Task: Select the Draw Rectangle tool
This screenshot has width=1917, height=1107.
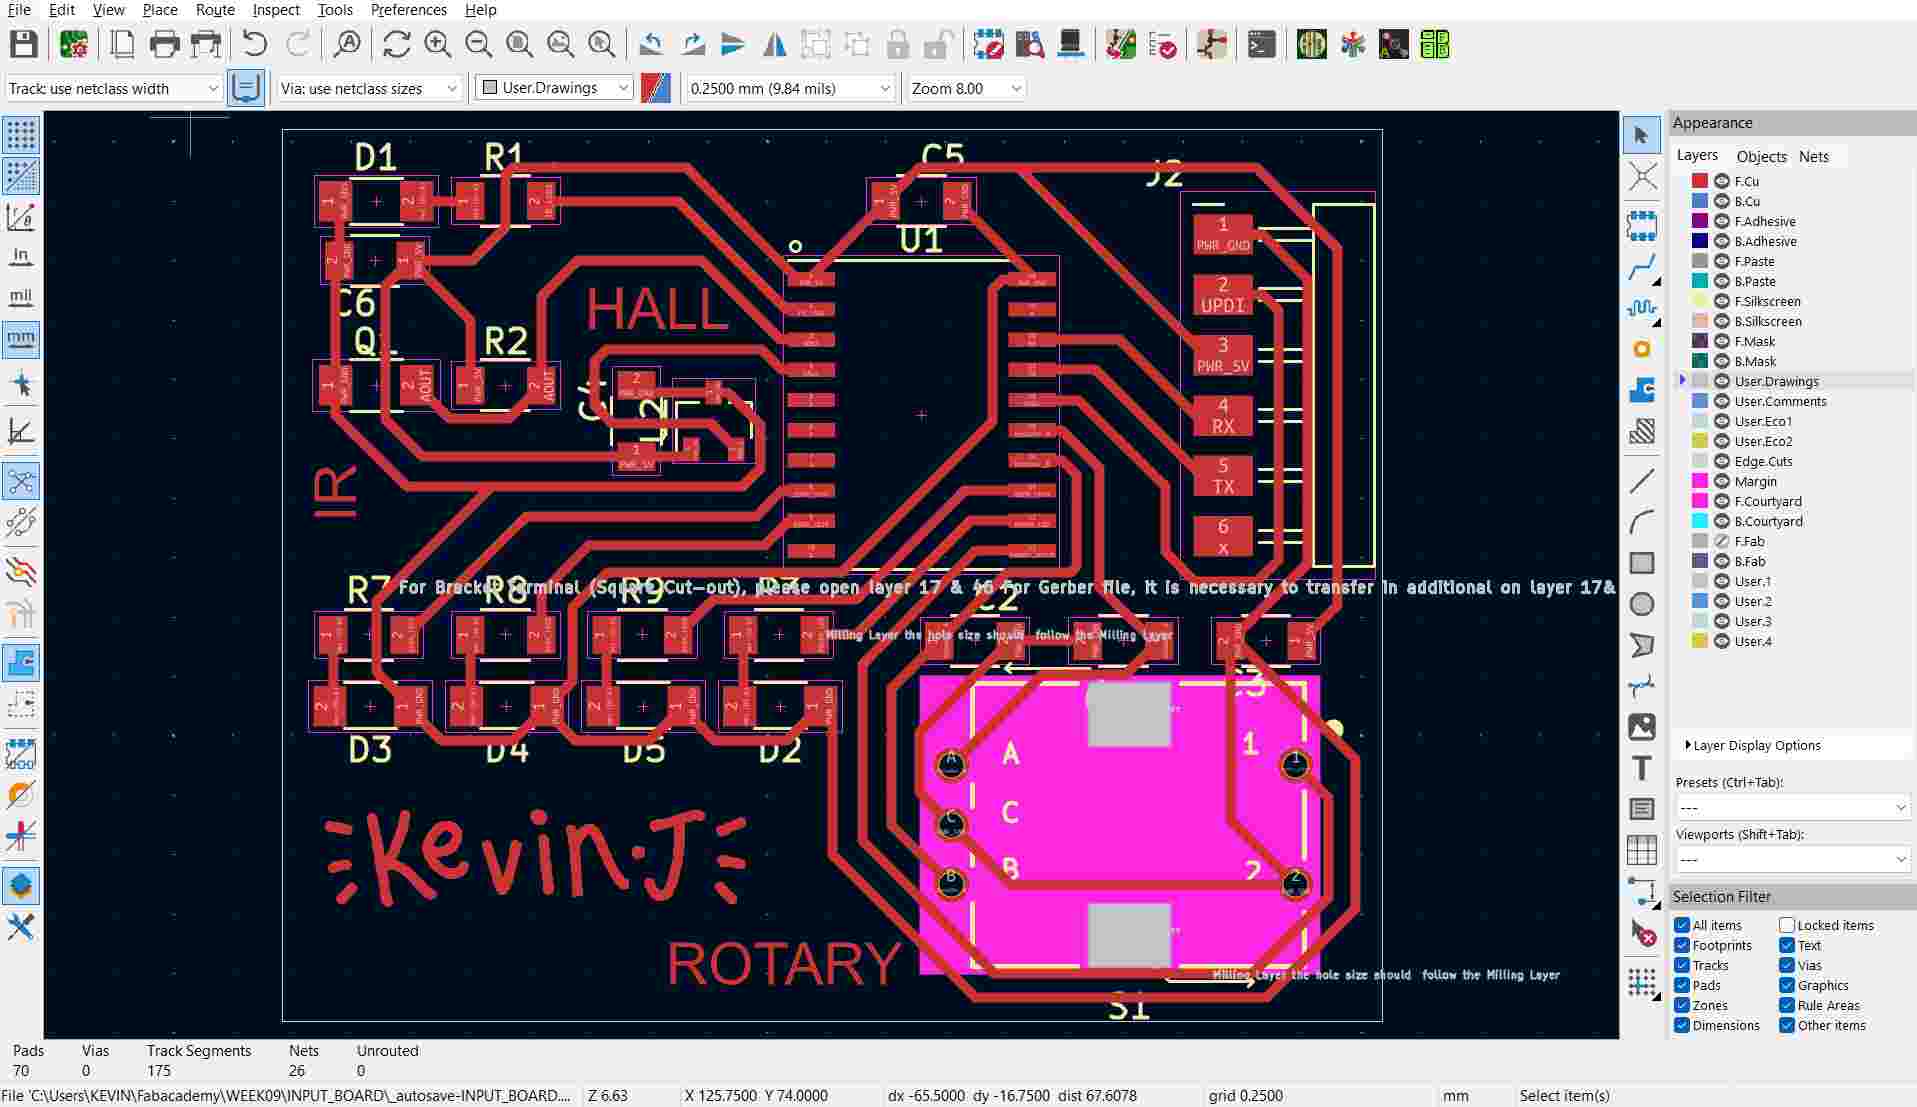Action: tap(1641, 563)
